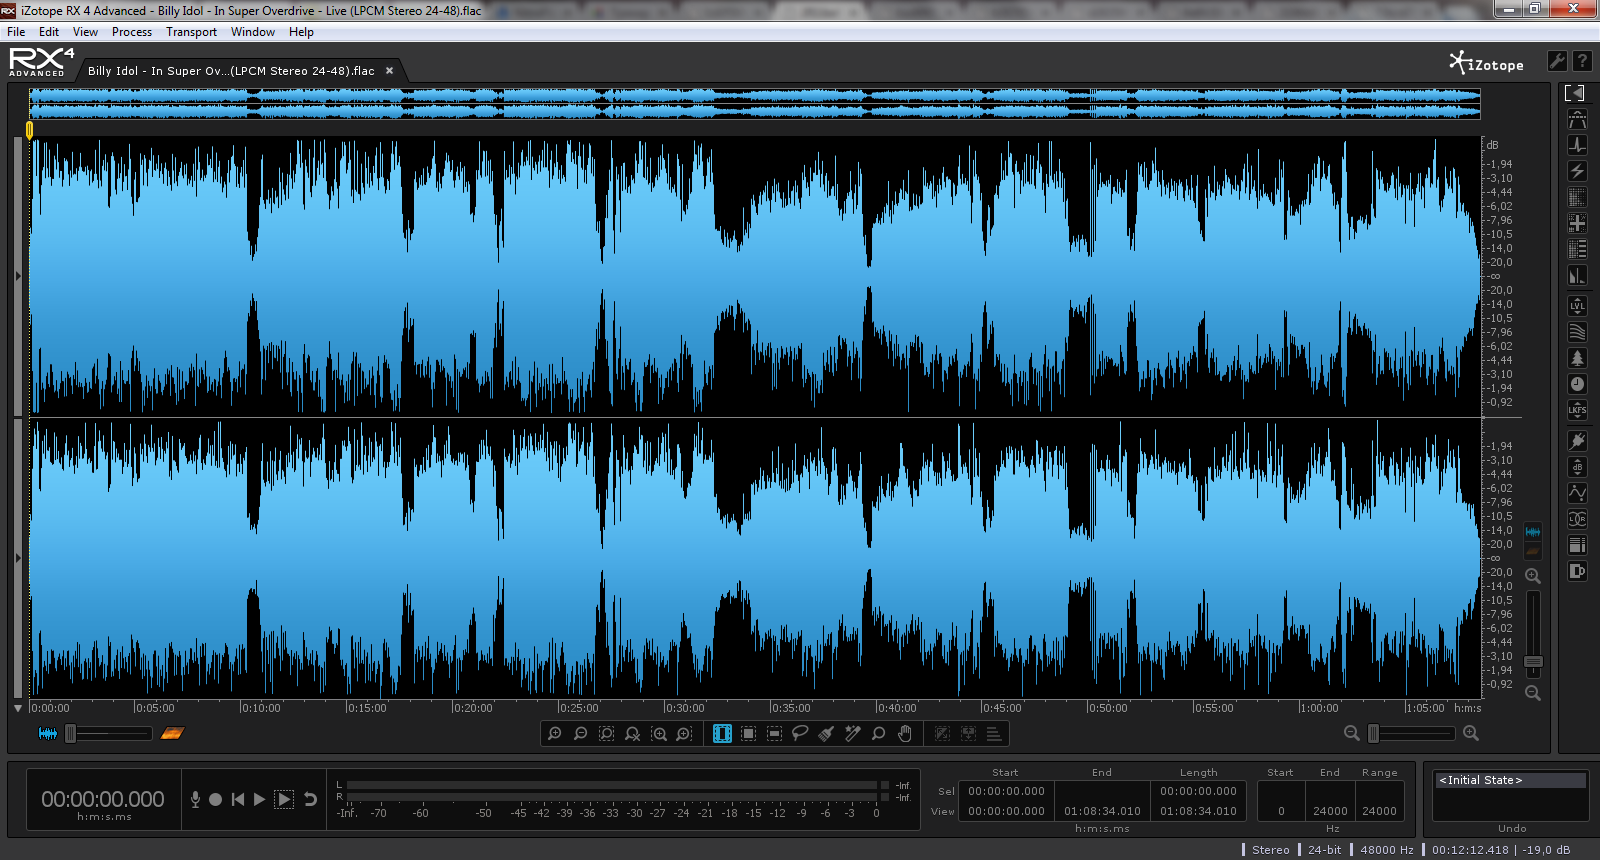
Task: Move the waveform/spectrogram opacity slider
Action: [x=71, y=734]
